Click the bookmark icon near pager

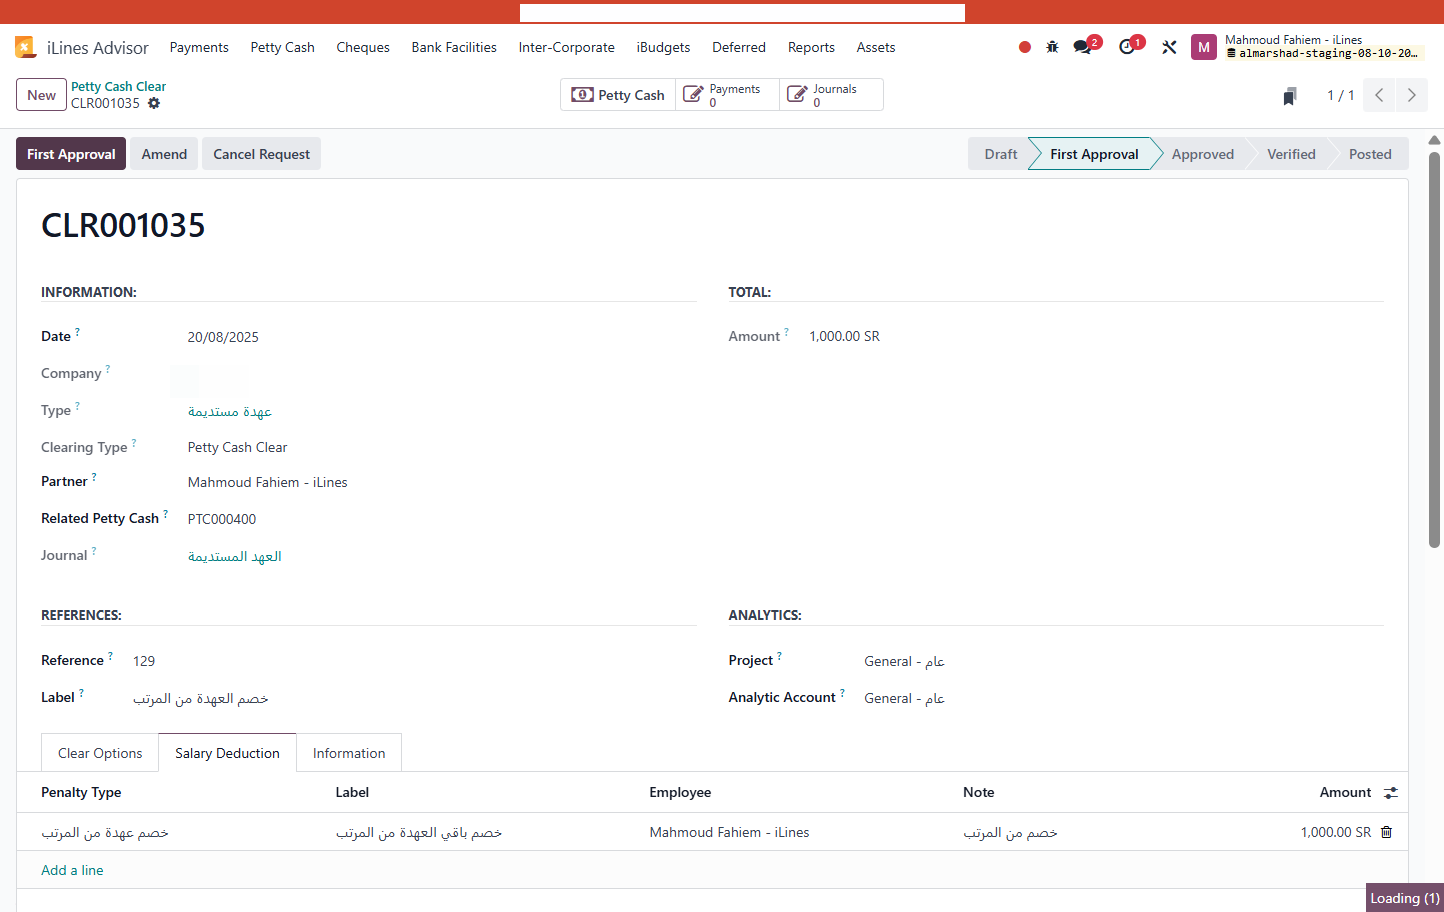(1290, 96)
